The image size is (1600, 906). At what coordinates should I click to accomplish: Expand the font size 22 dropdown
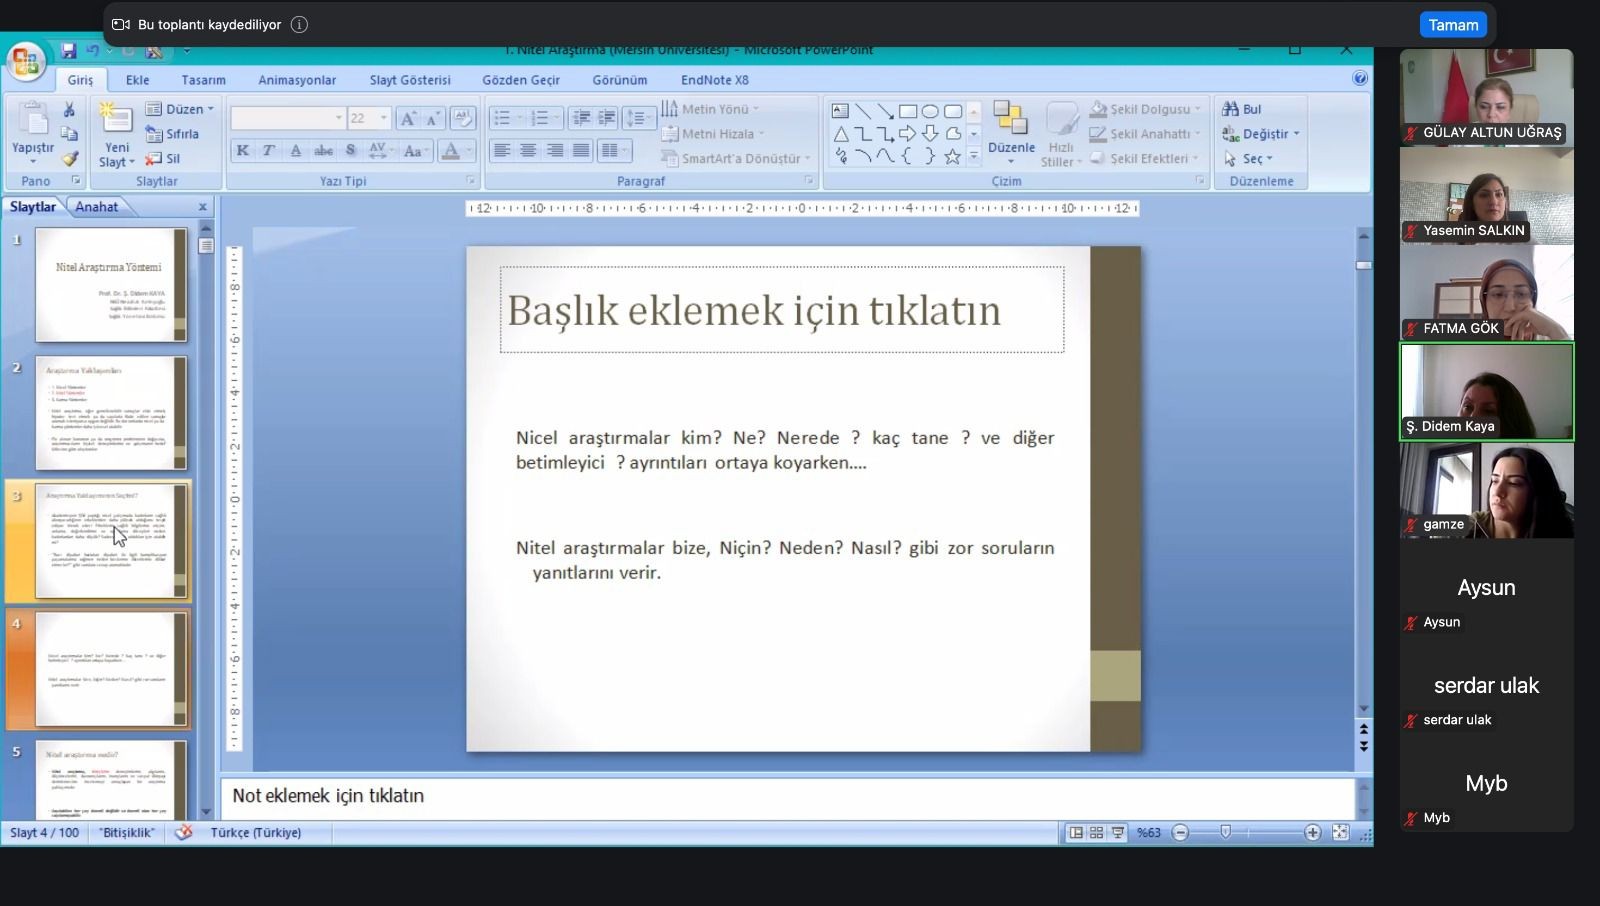pyautogui.click(x=383, y=118)
